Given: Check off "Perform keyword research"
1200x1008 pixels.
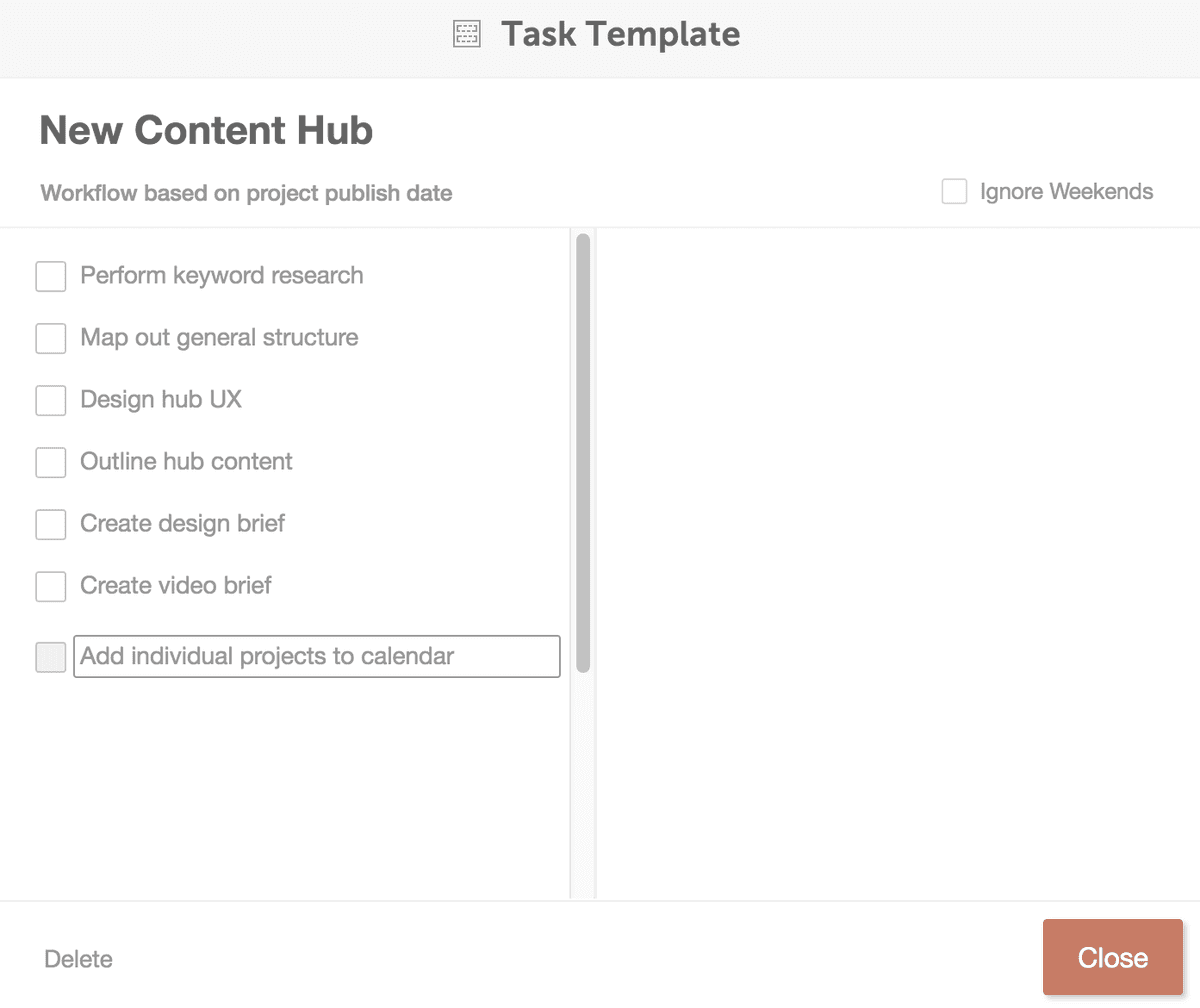Looking at the screenshot, I should (x=50, y=276).
